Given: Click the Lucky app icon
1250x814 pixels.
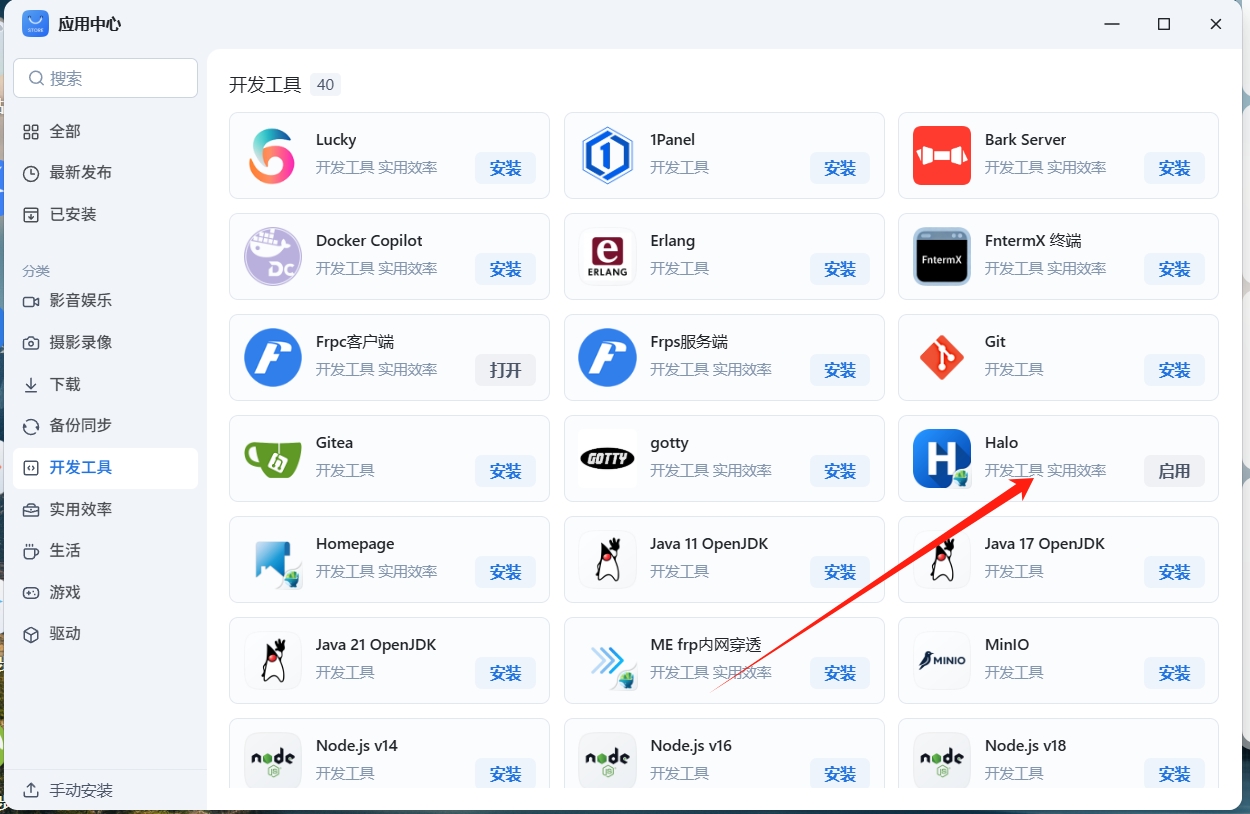Looking at the screenshot, I should coord(272,156).
